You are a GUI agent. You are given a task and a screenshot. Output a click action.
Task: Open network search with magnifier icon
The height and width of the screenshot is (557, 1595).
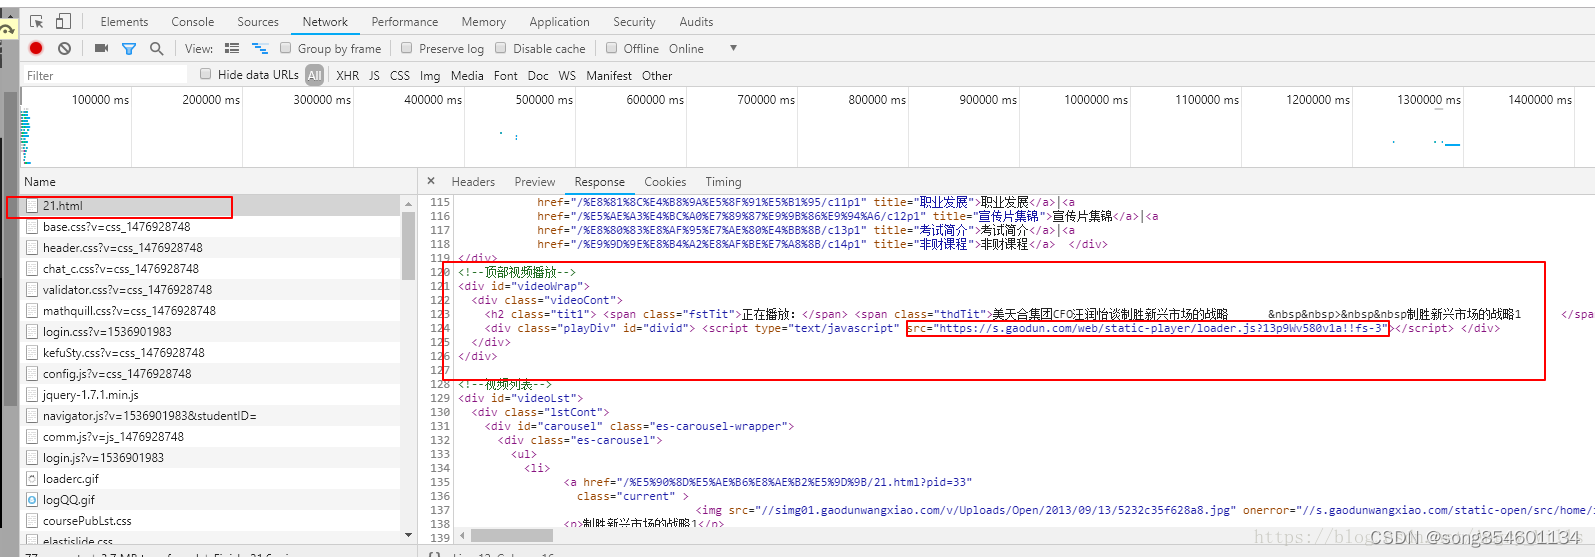156,48
